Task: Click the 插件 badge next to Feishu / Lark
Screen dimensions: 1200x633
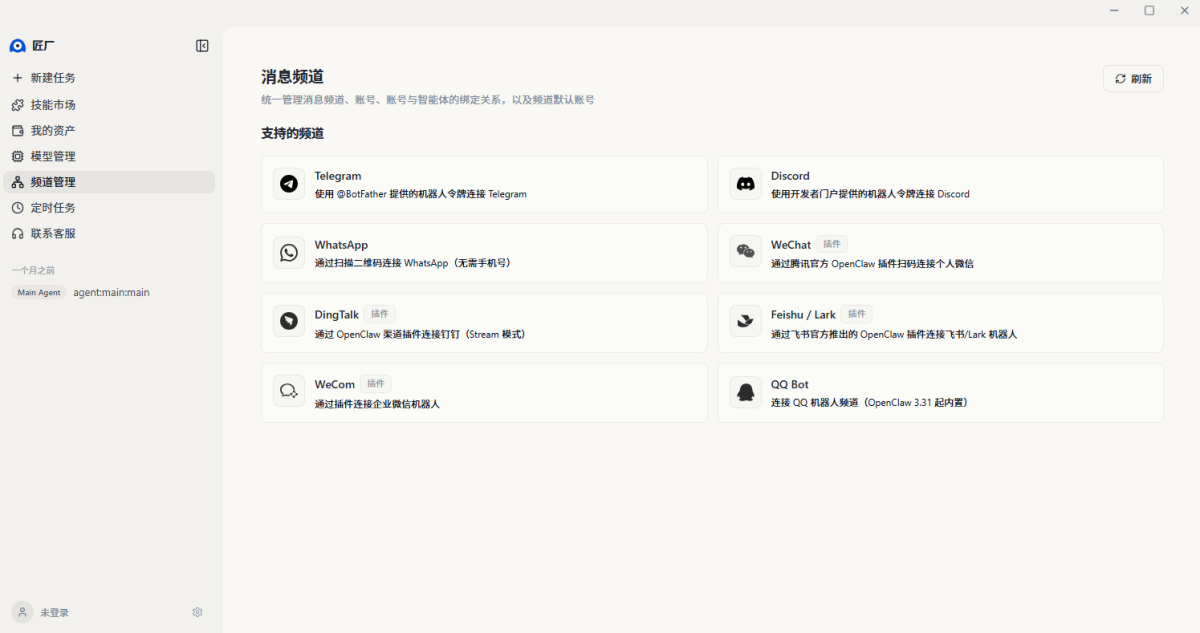Action: click(x=857, y=314)
